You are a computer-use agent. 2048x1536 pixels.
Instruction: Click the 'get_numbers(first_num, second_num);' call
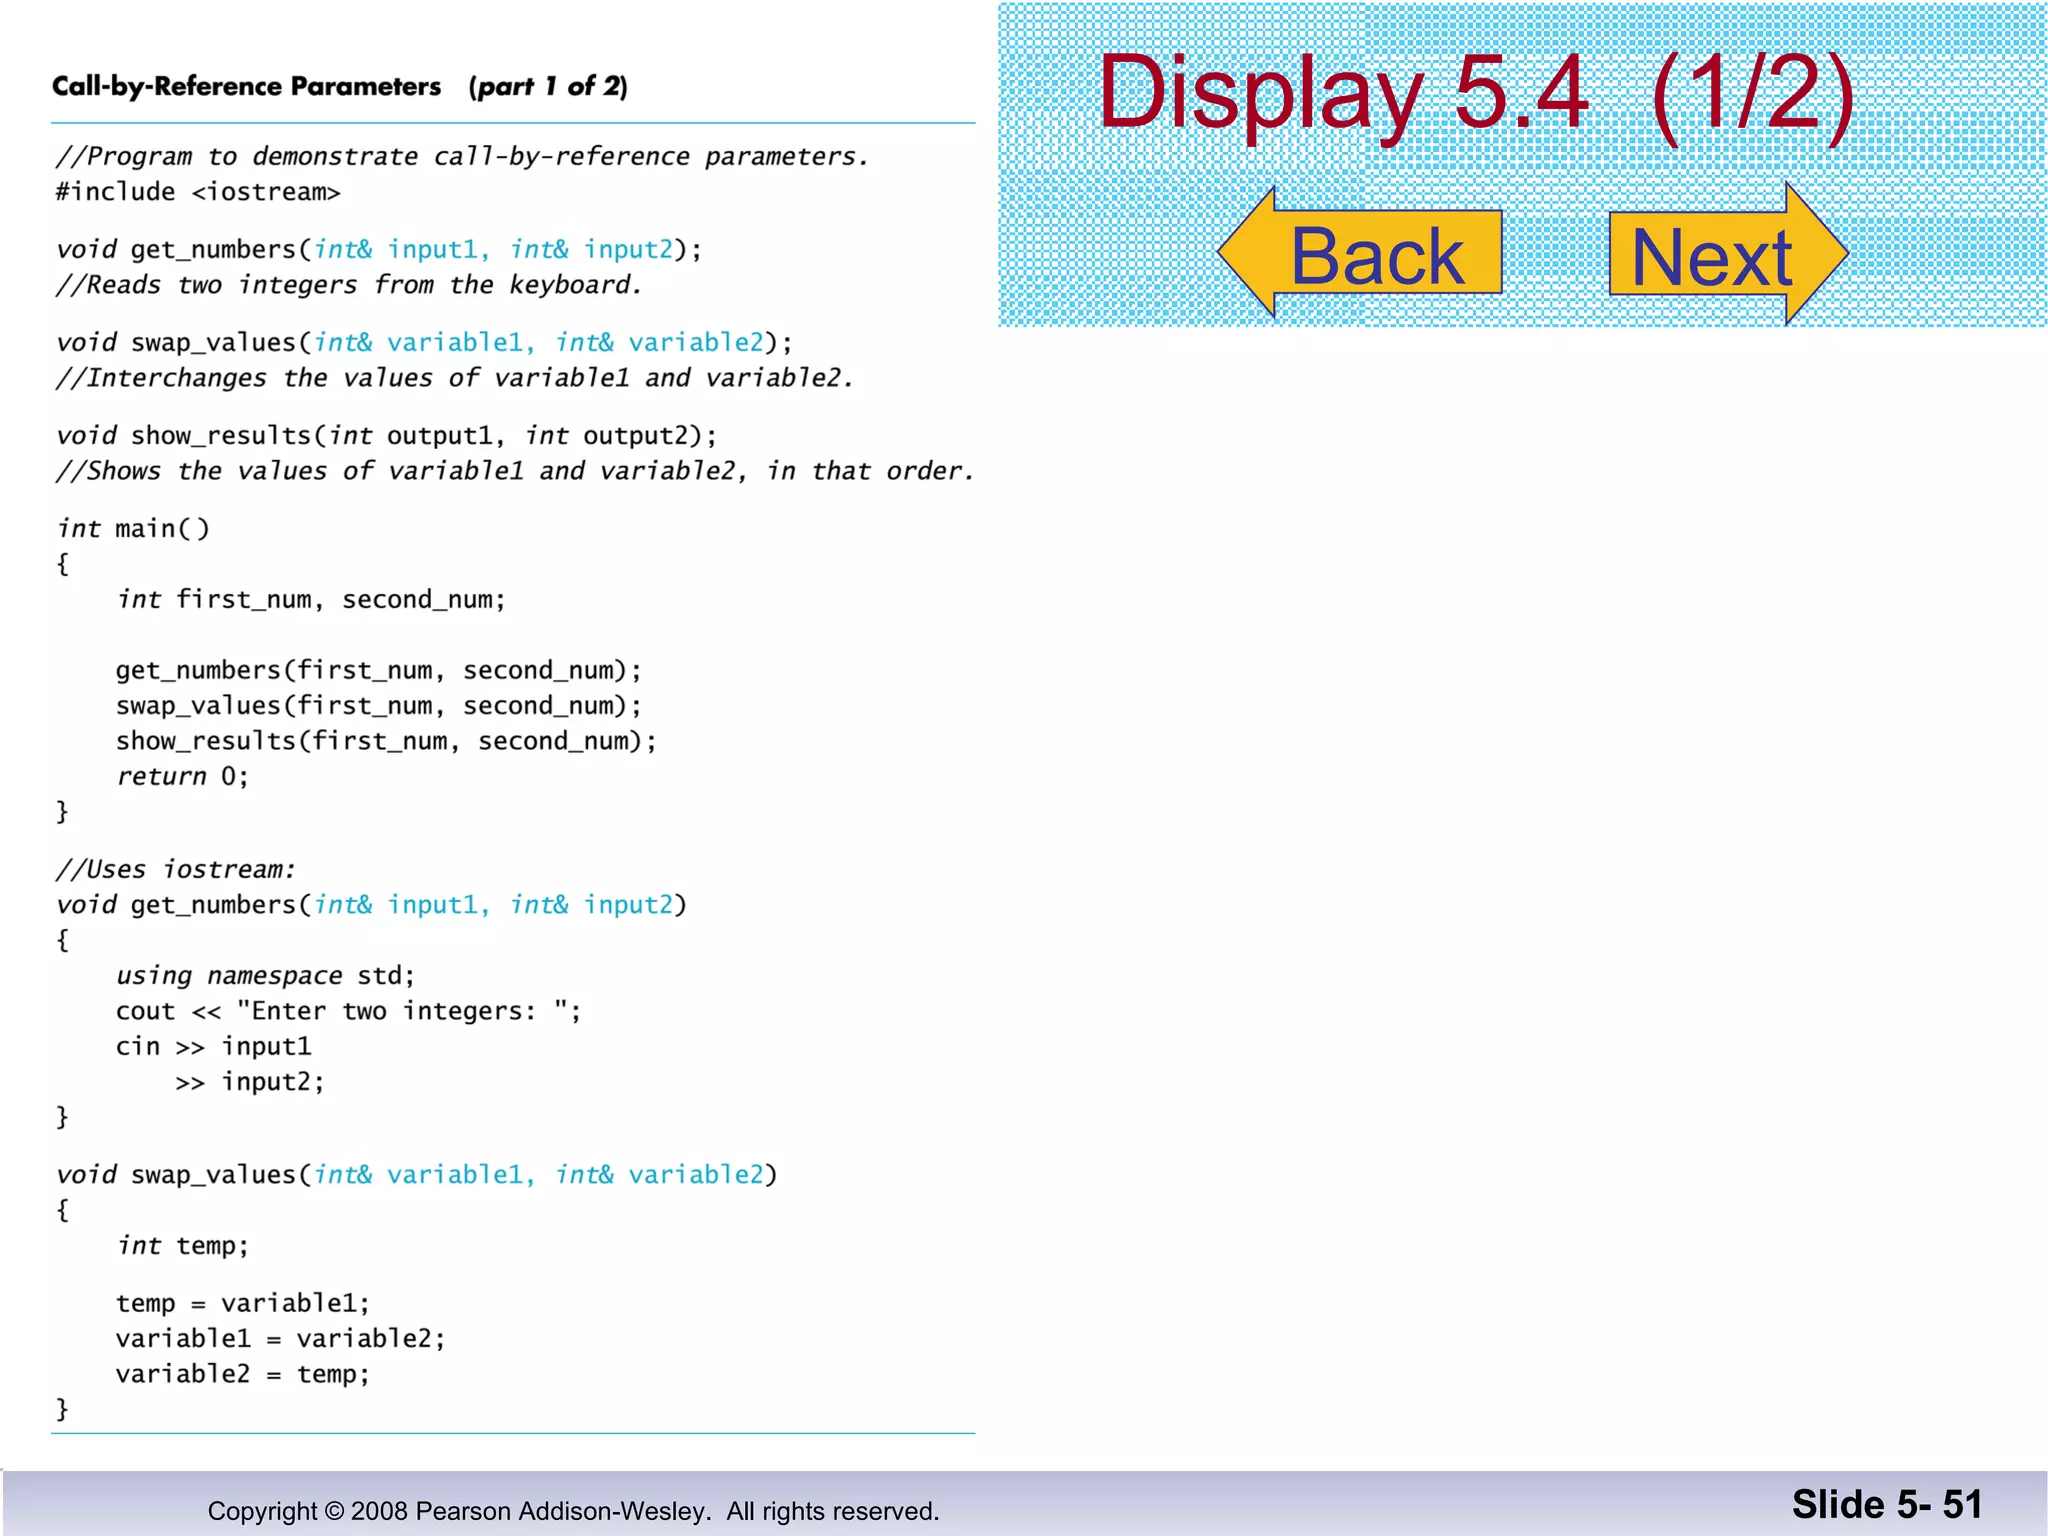click(x=378, y=671)
